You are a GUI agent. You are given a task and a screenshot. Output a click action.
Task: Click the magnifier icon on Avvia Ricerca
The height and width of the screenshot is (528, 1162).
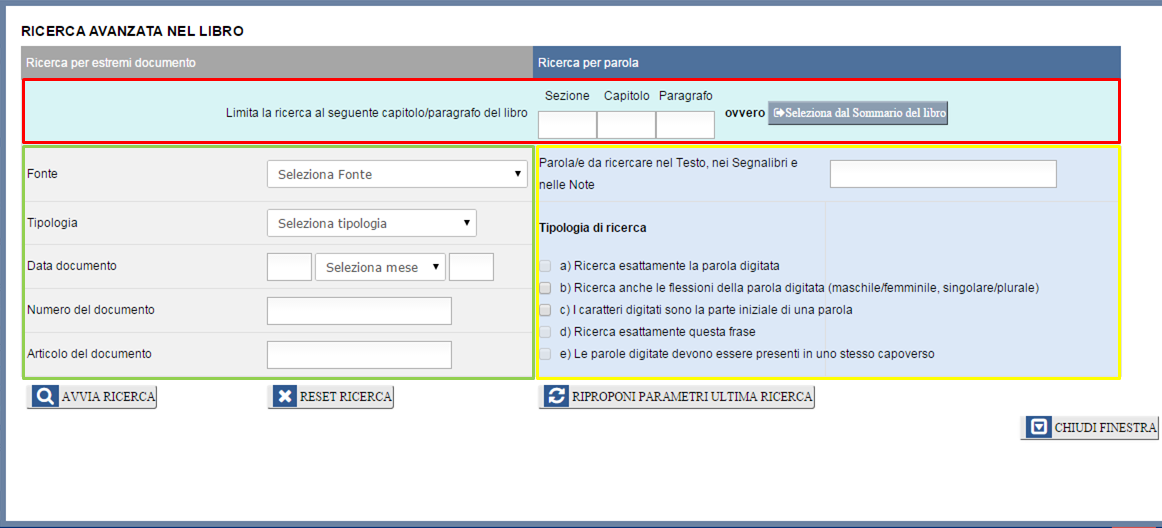pos(44,397)
